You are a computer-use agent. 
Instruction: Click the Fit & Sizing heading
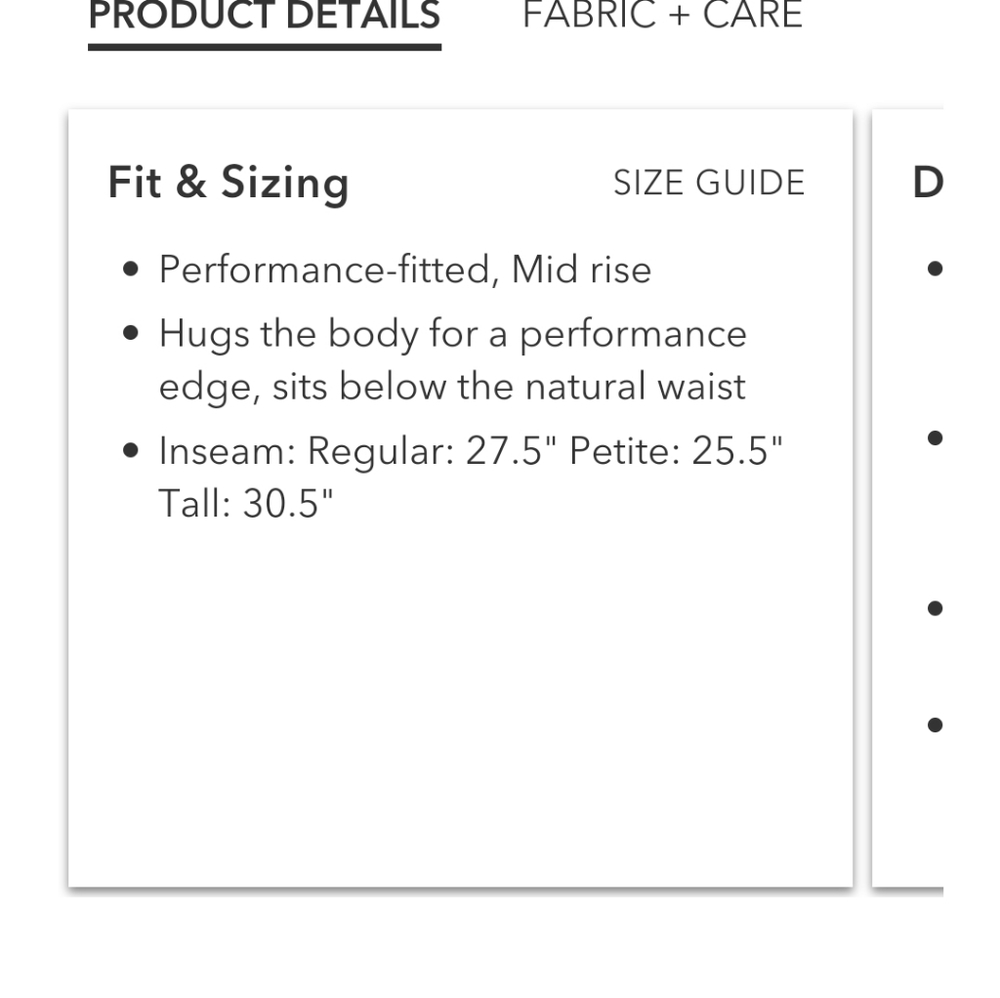tap(228, 183)
